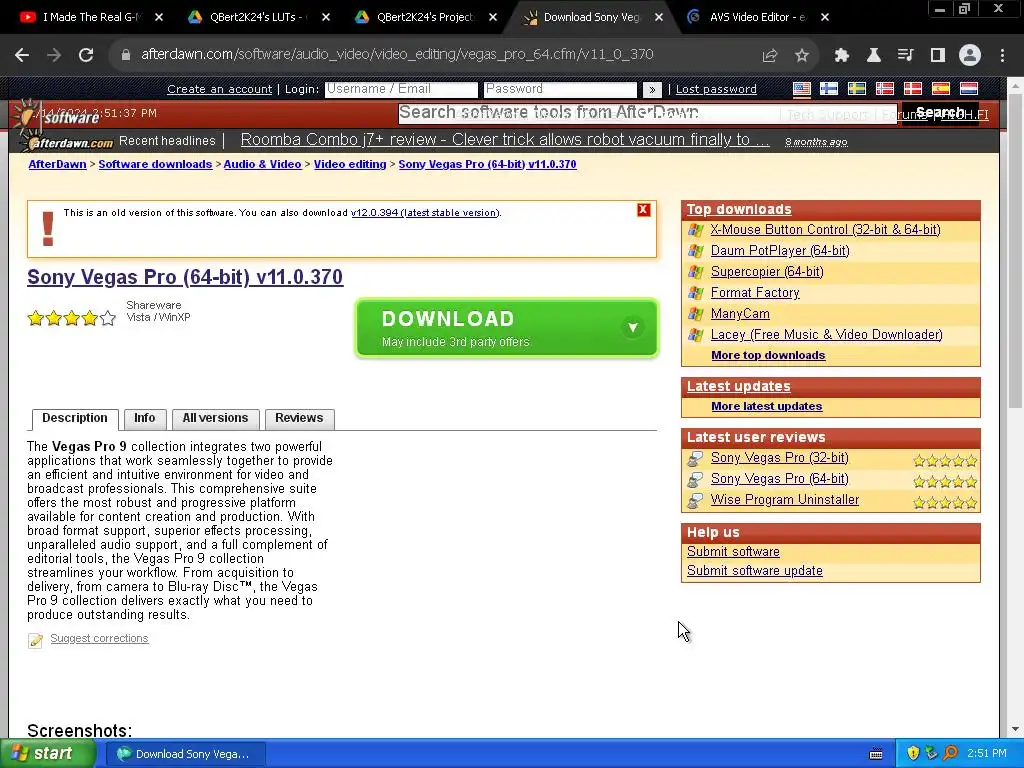Select the Finnish flag language
Image resolution: width=1024 pixels, height=768 pixels.
point(829,89)
